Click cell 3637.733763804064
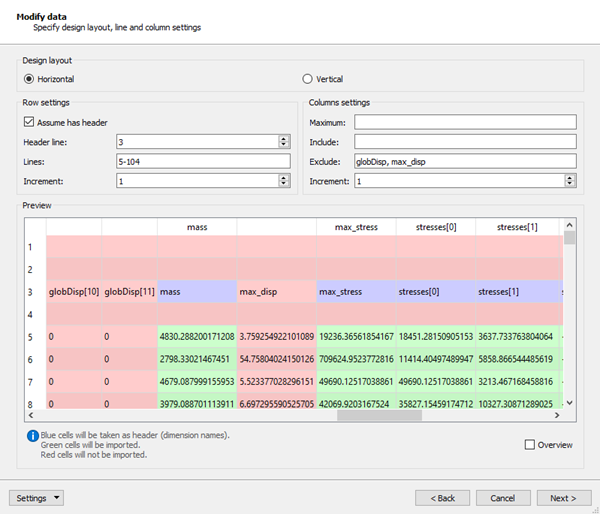This screenshot has width=600, height=514. [x=517, y=336]
